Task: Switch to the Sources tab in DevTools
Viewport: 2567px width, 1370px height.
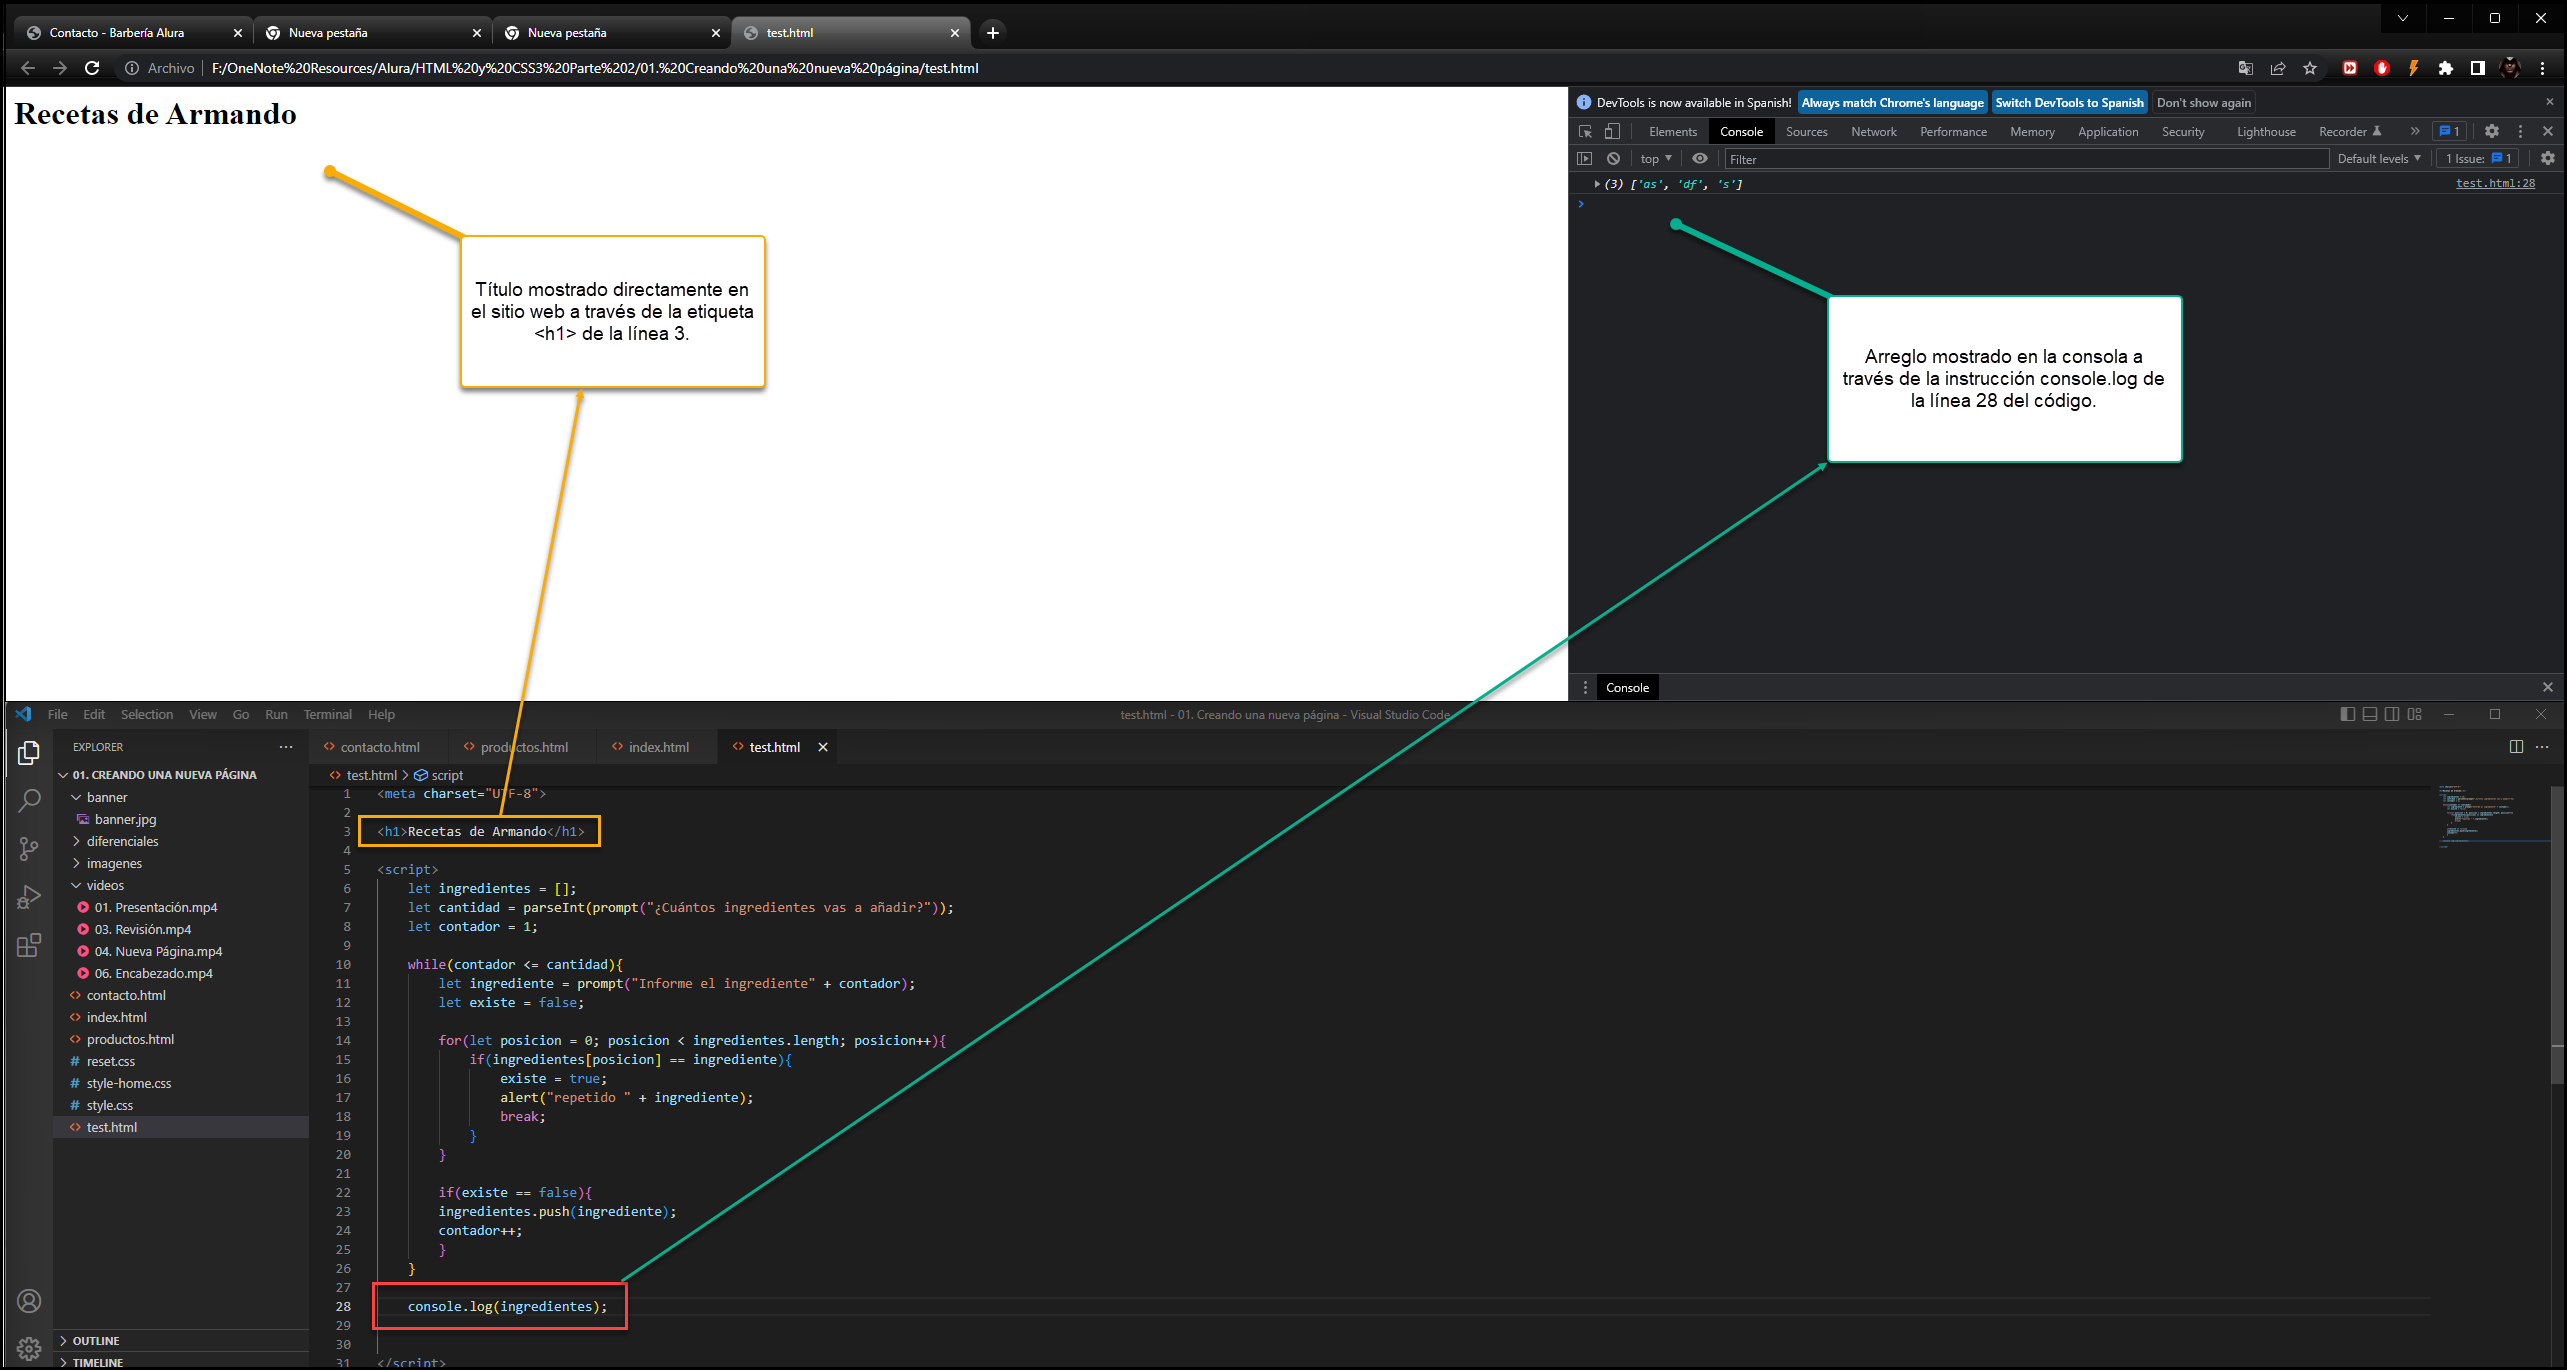Action: 1806,131
